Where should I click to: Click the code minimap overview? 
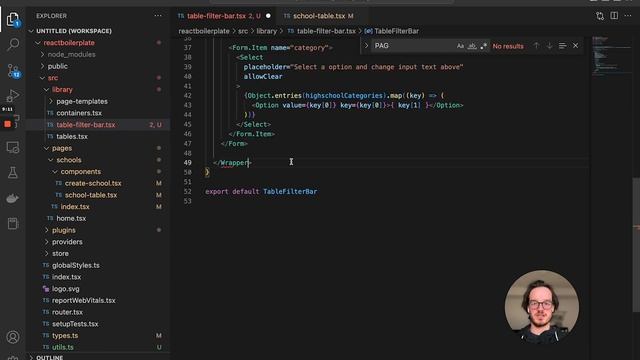(x=611, y=56)
